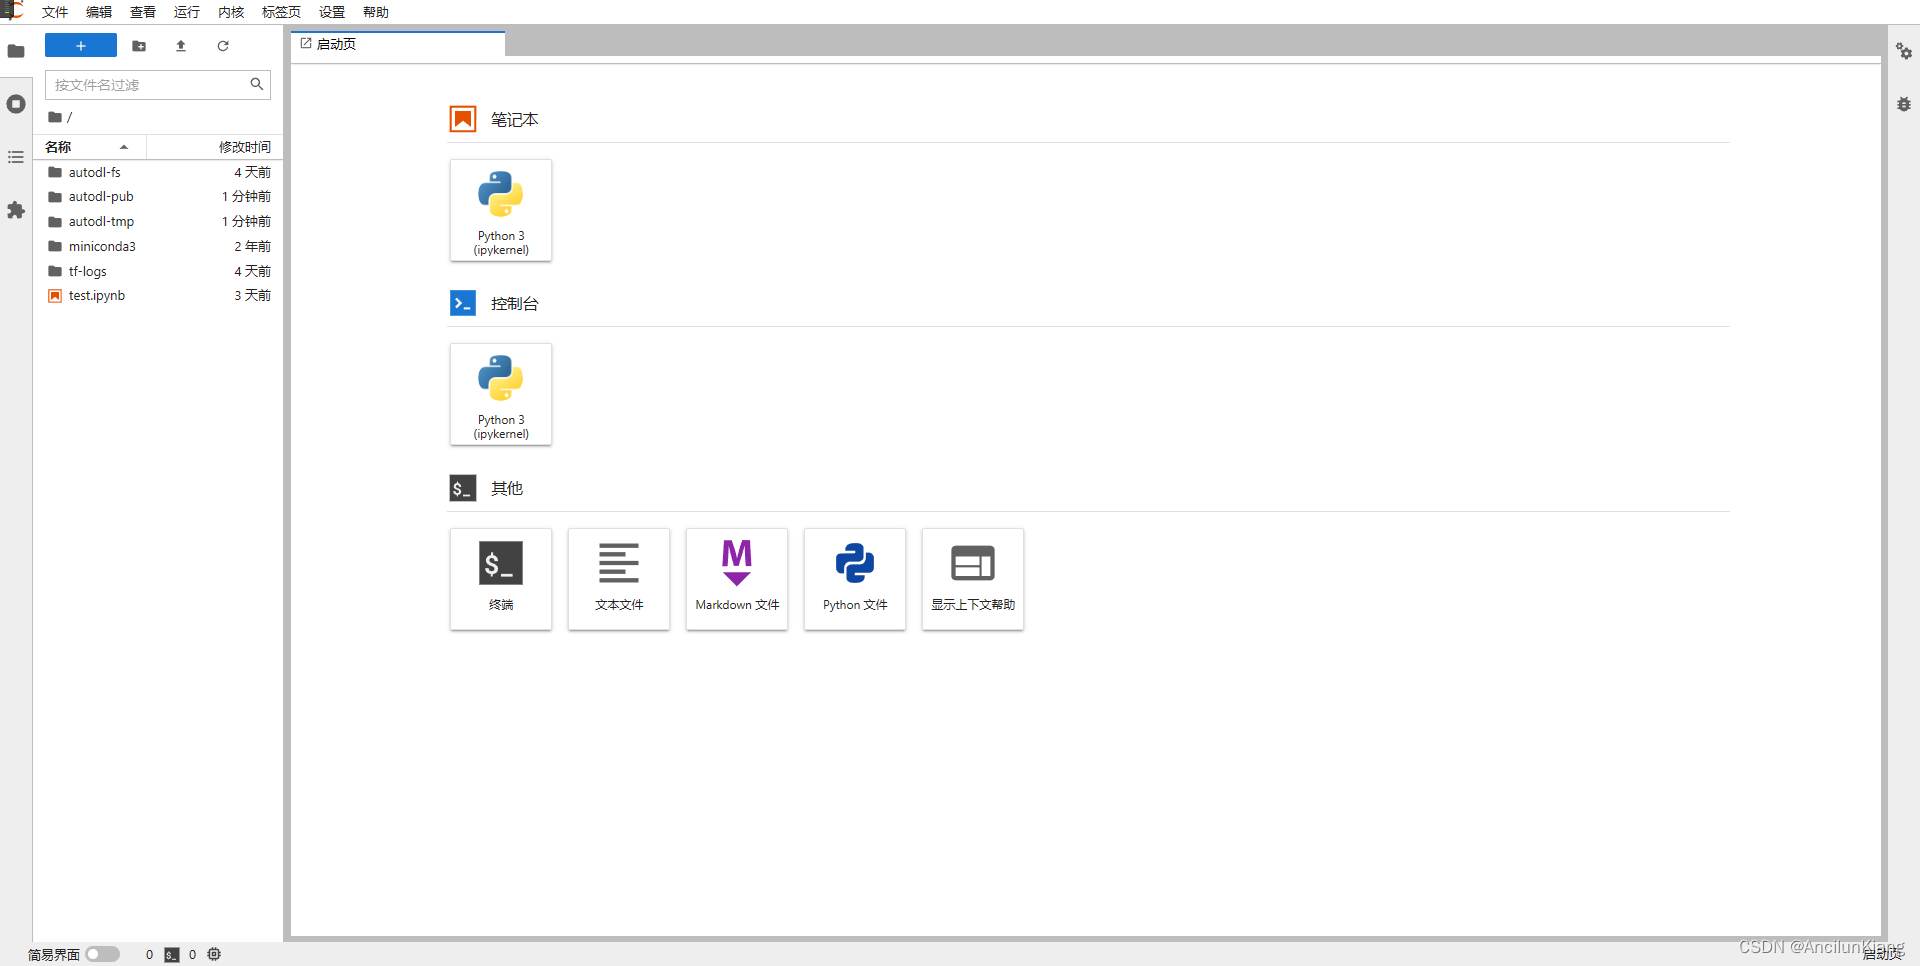Open the debugger bug icon panel

click(x=1904, y=104)
